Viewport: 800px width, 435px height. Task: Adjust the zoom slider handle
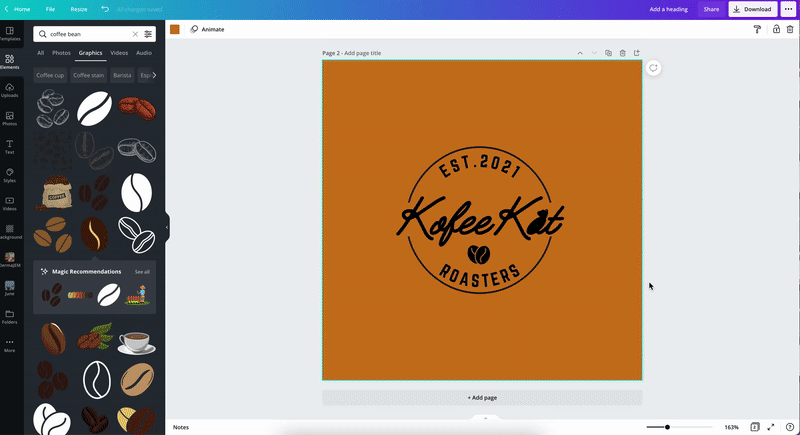click(667, 427)
